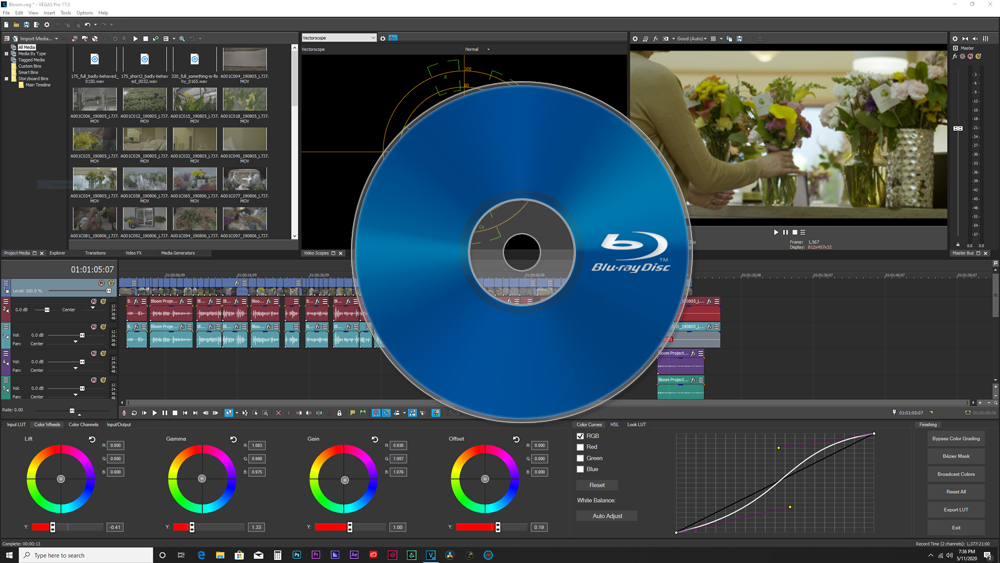Open preview quality Good (Auto) dropdown
1000x563 pixels.
tap(692, 39)
